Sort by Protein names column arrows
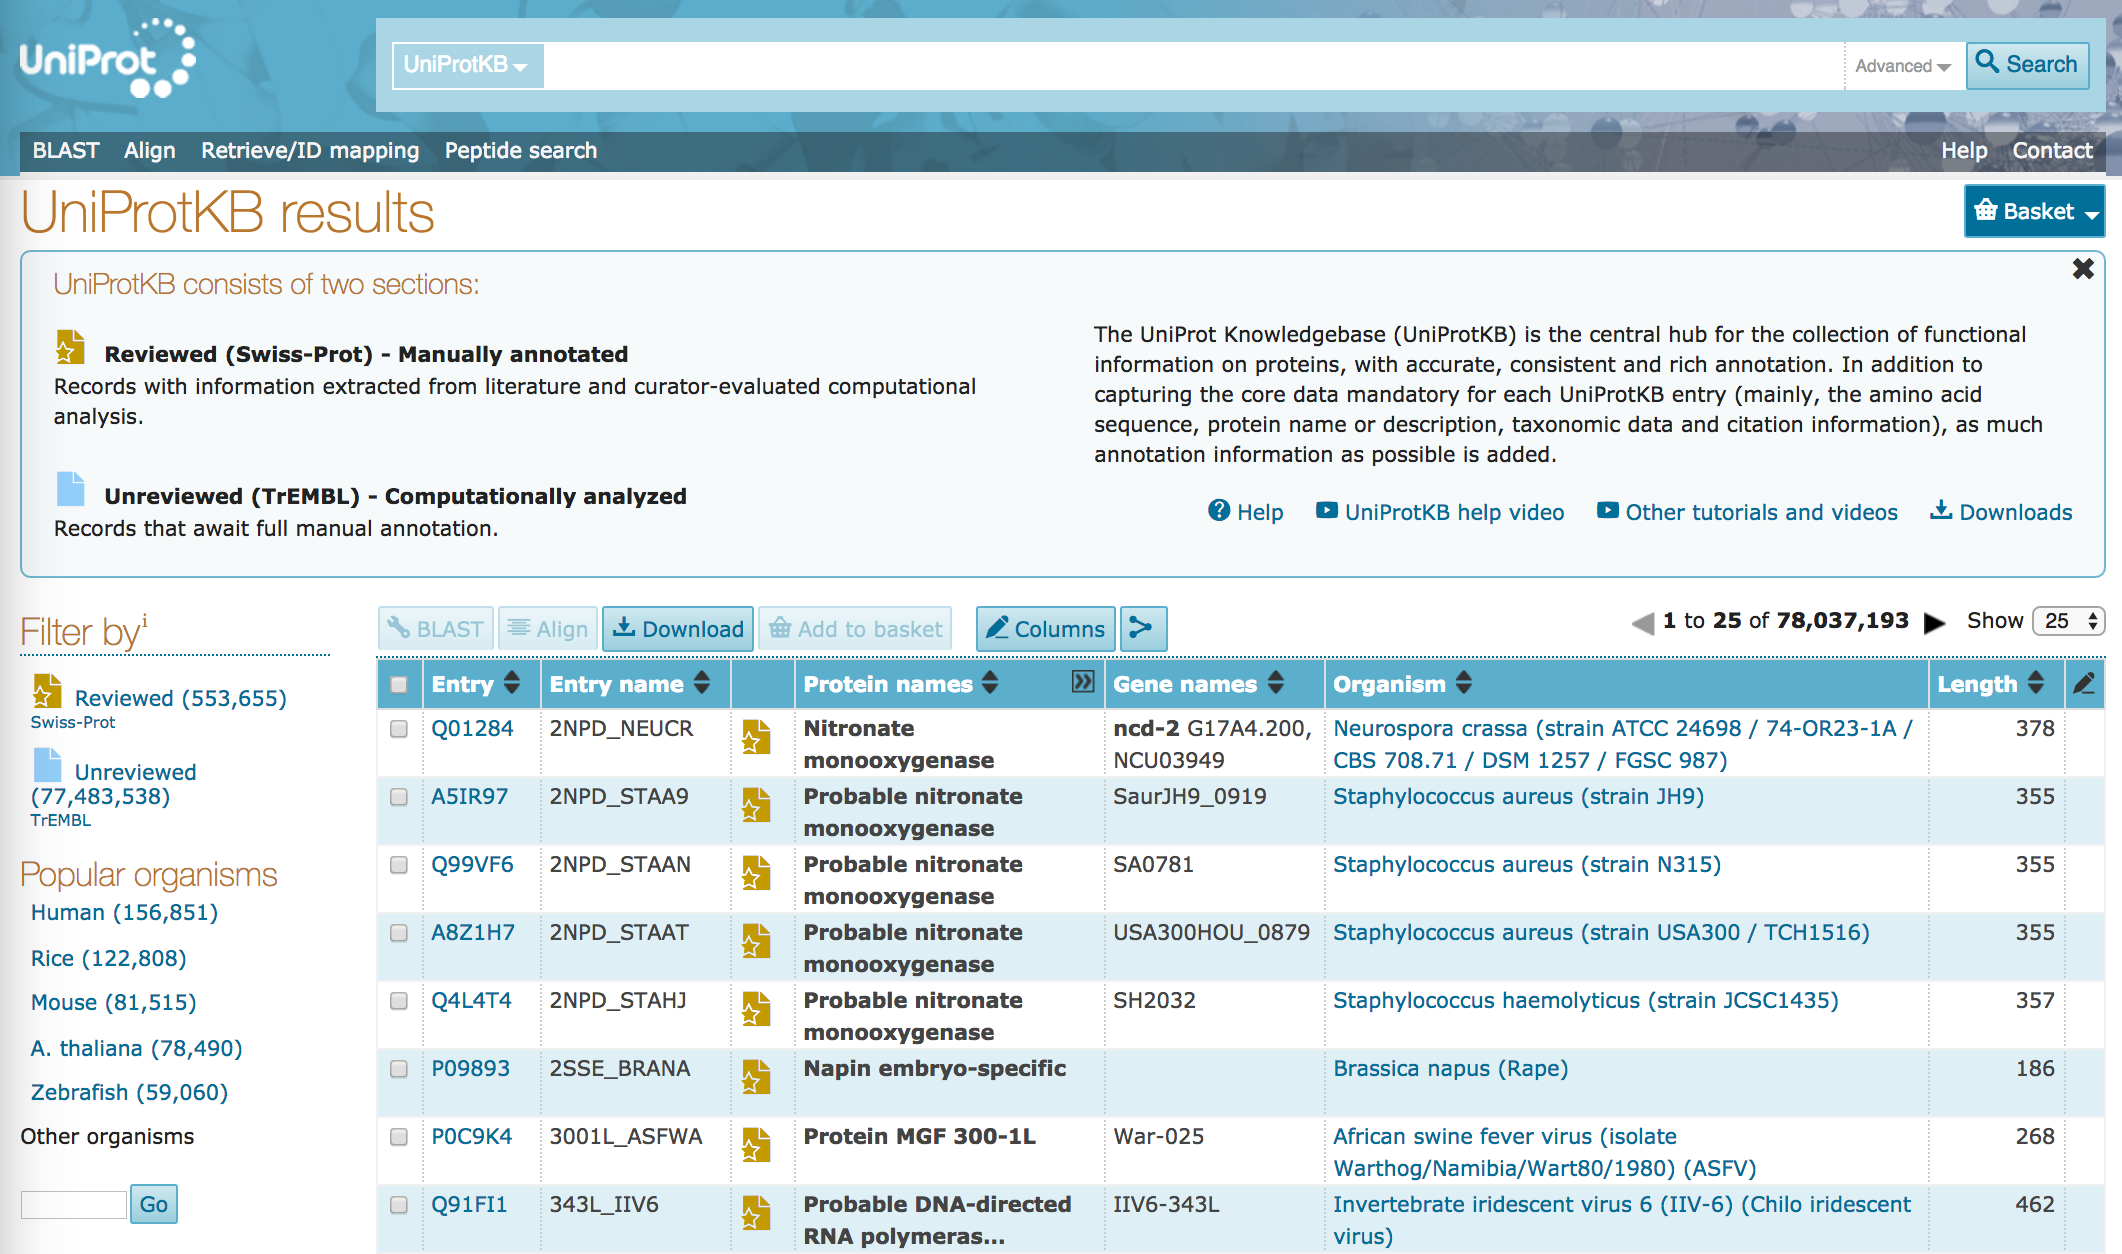Screen dimensions: 2122x1254 point(990,683)
